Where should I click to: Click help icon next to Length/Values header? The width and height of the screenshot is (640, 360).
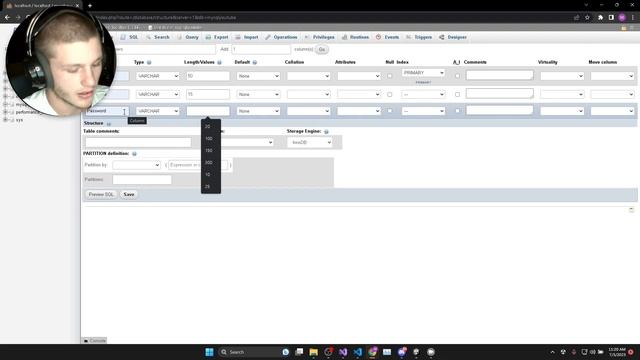pos(220,62)
